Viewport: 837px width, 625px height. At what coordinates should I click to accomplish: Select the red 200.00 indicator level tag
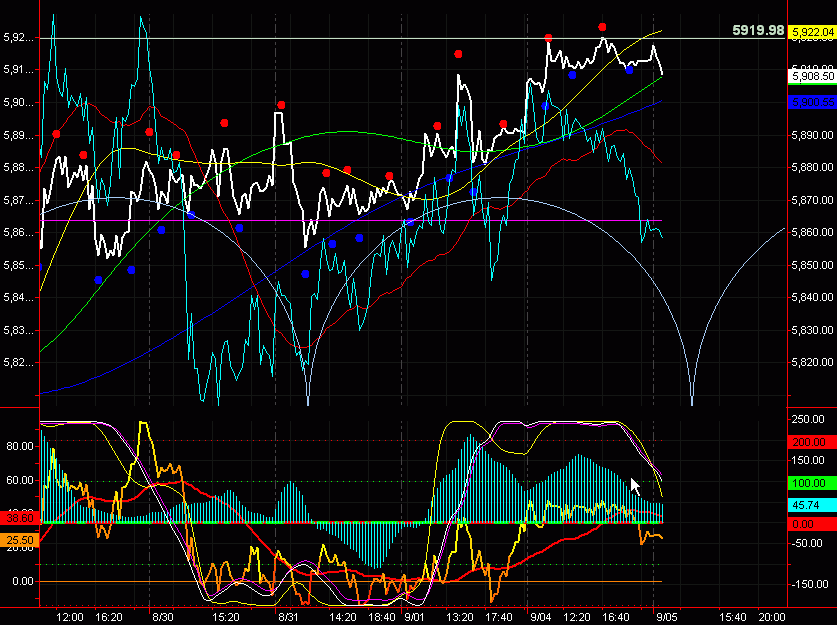point(812,442)
